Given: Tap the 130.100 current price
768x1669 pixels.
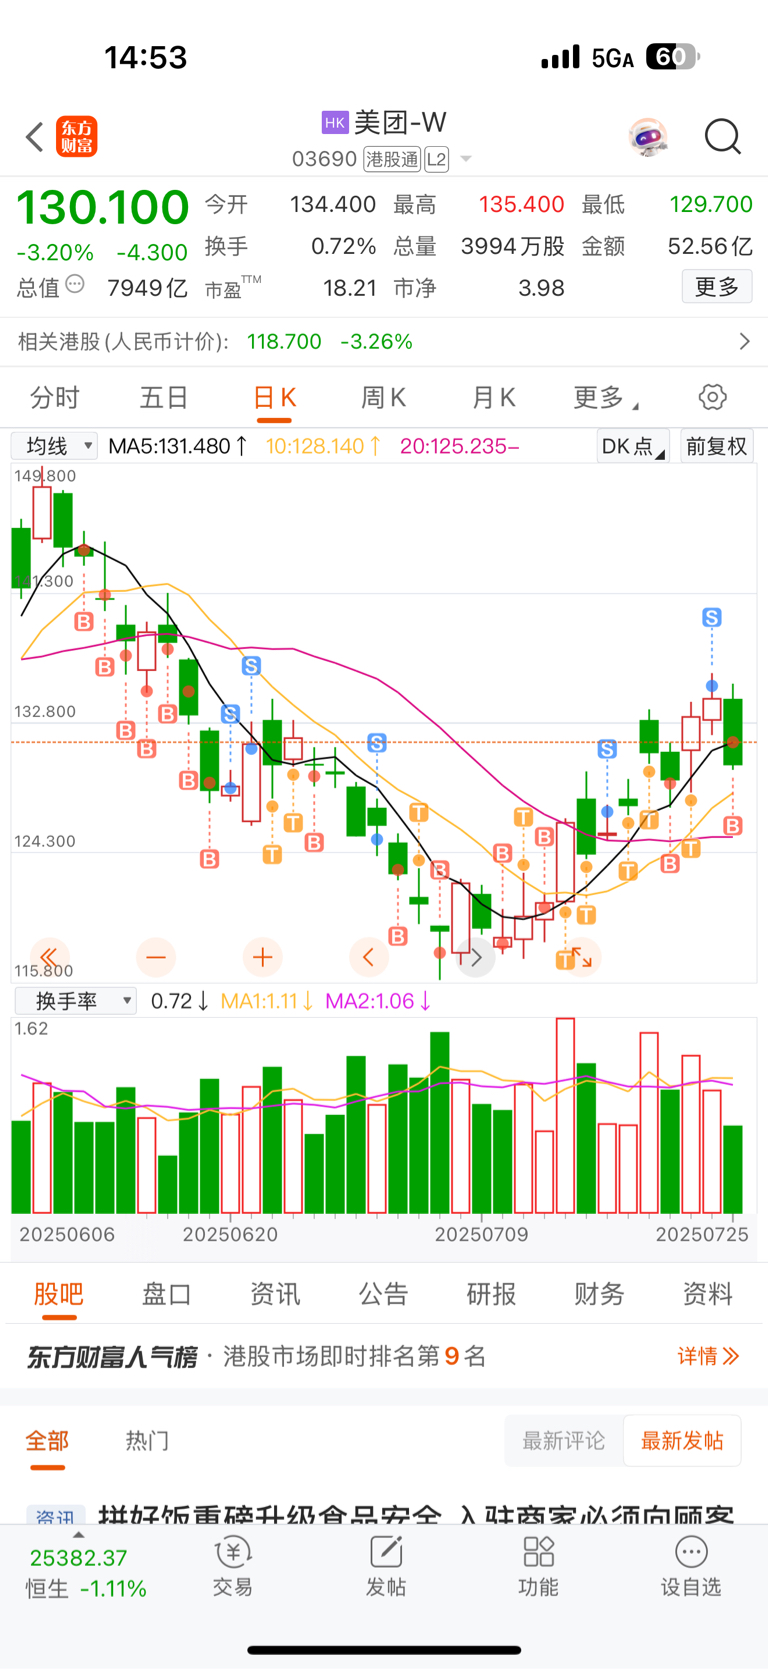Looking at the screenshot, I should click(x=103, y=208).
